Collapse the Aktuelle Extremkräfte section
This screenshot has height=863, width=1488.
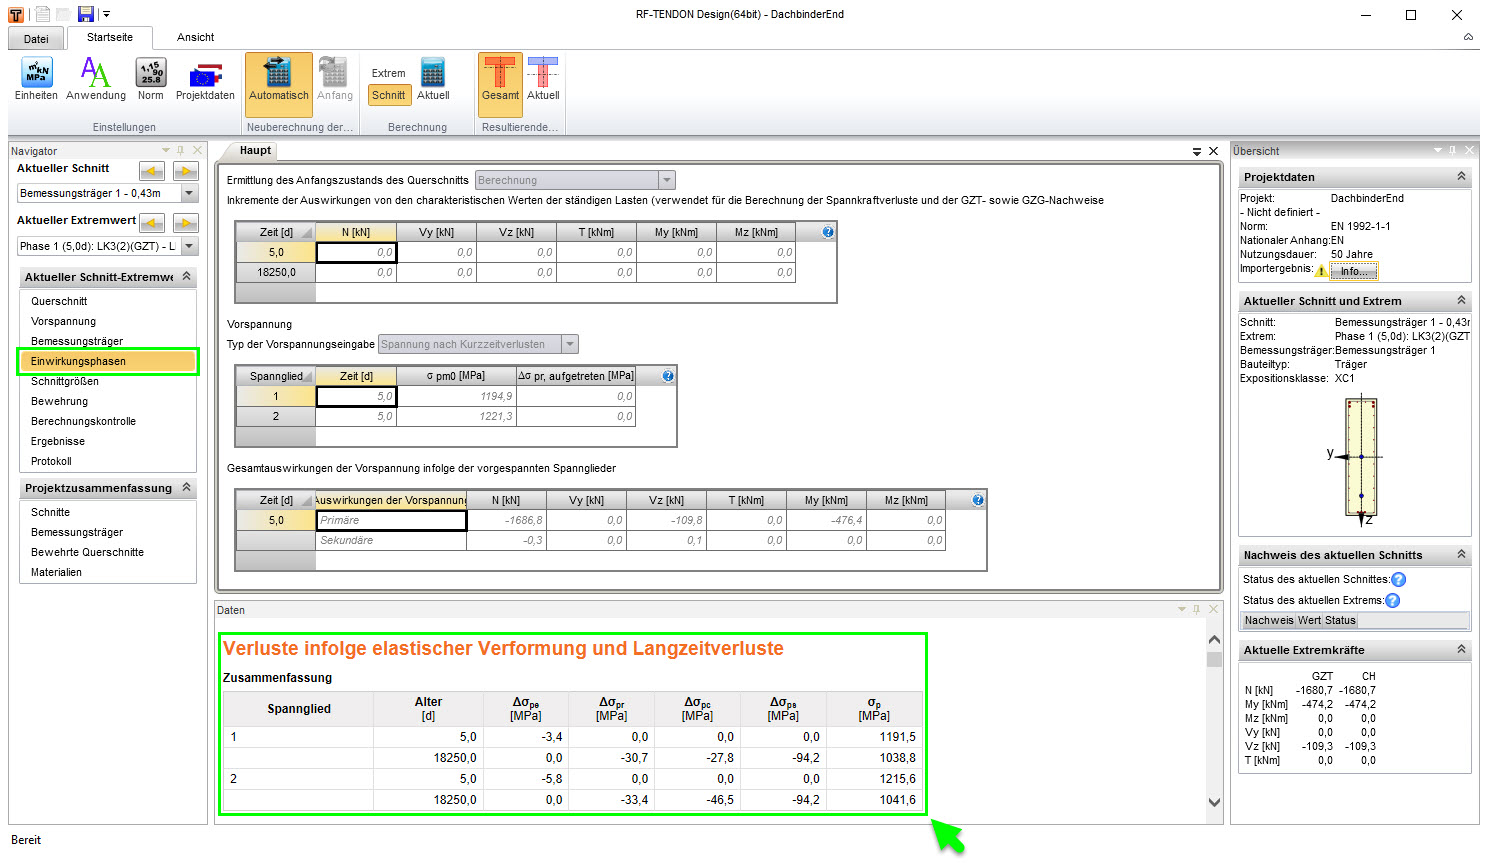click(x=1461, y=650)
